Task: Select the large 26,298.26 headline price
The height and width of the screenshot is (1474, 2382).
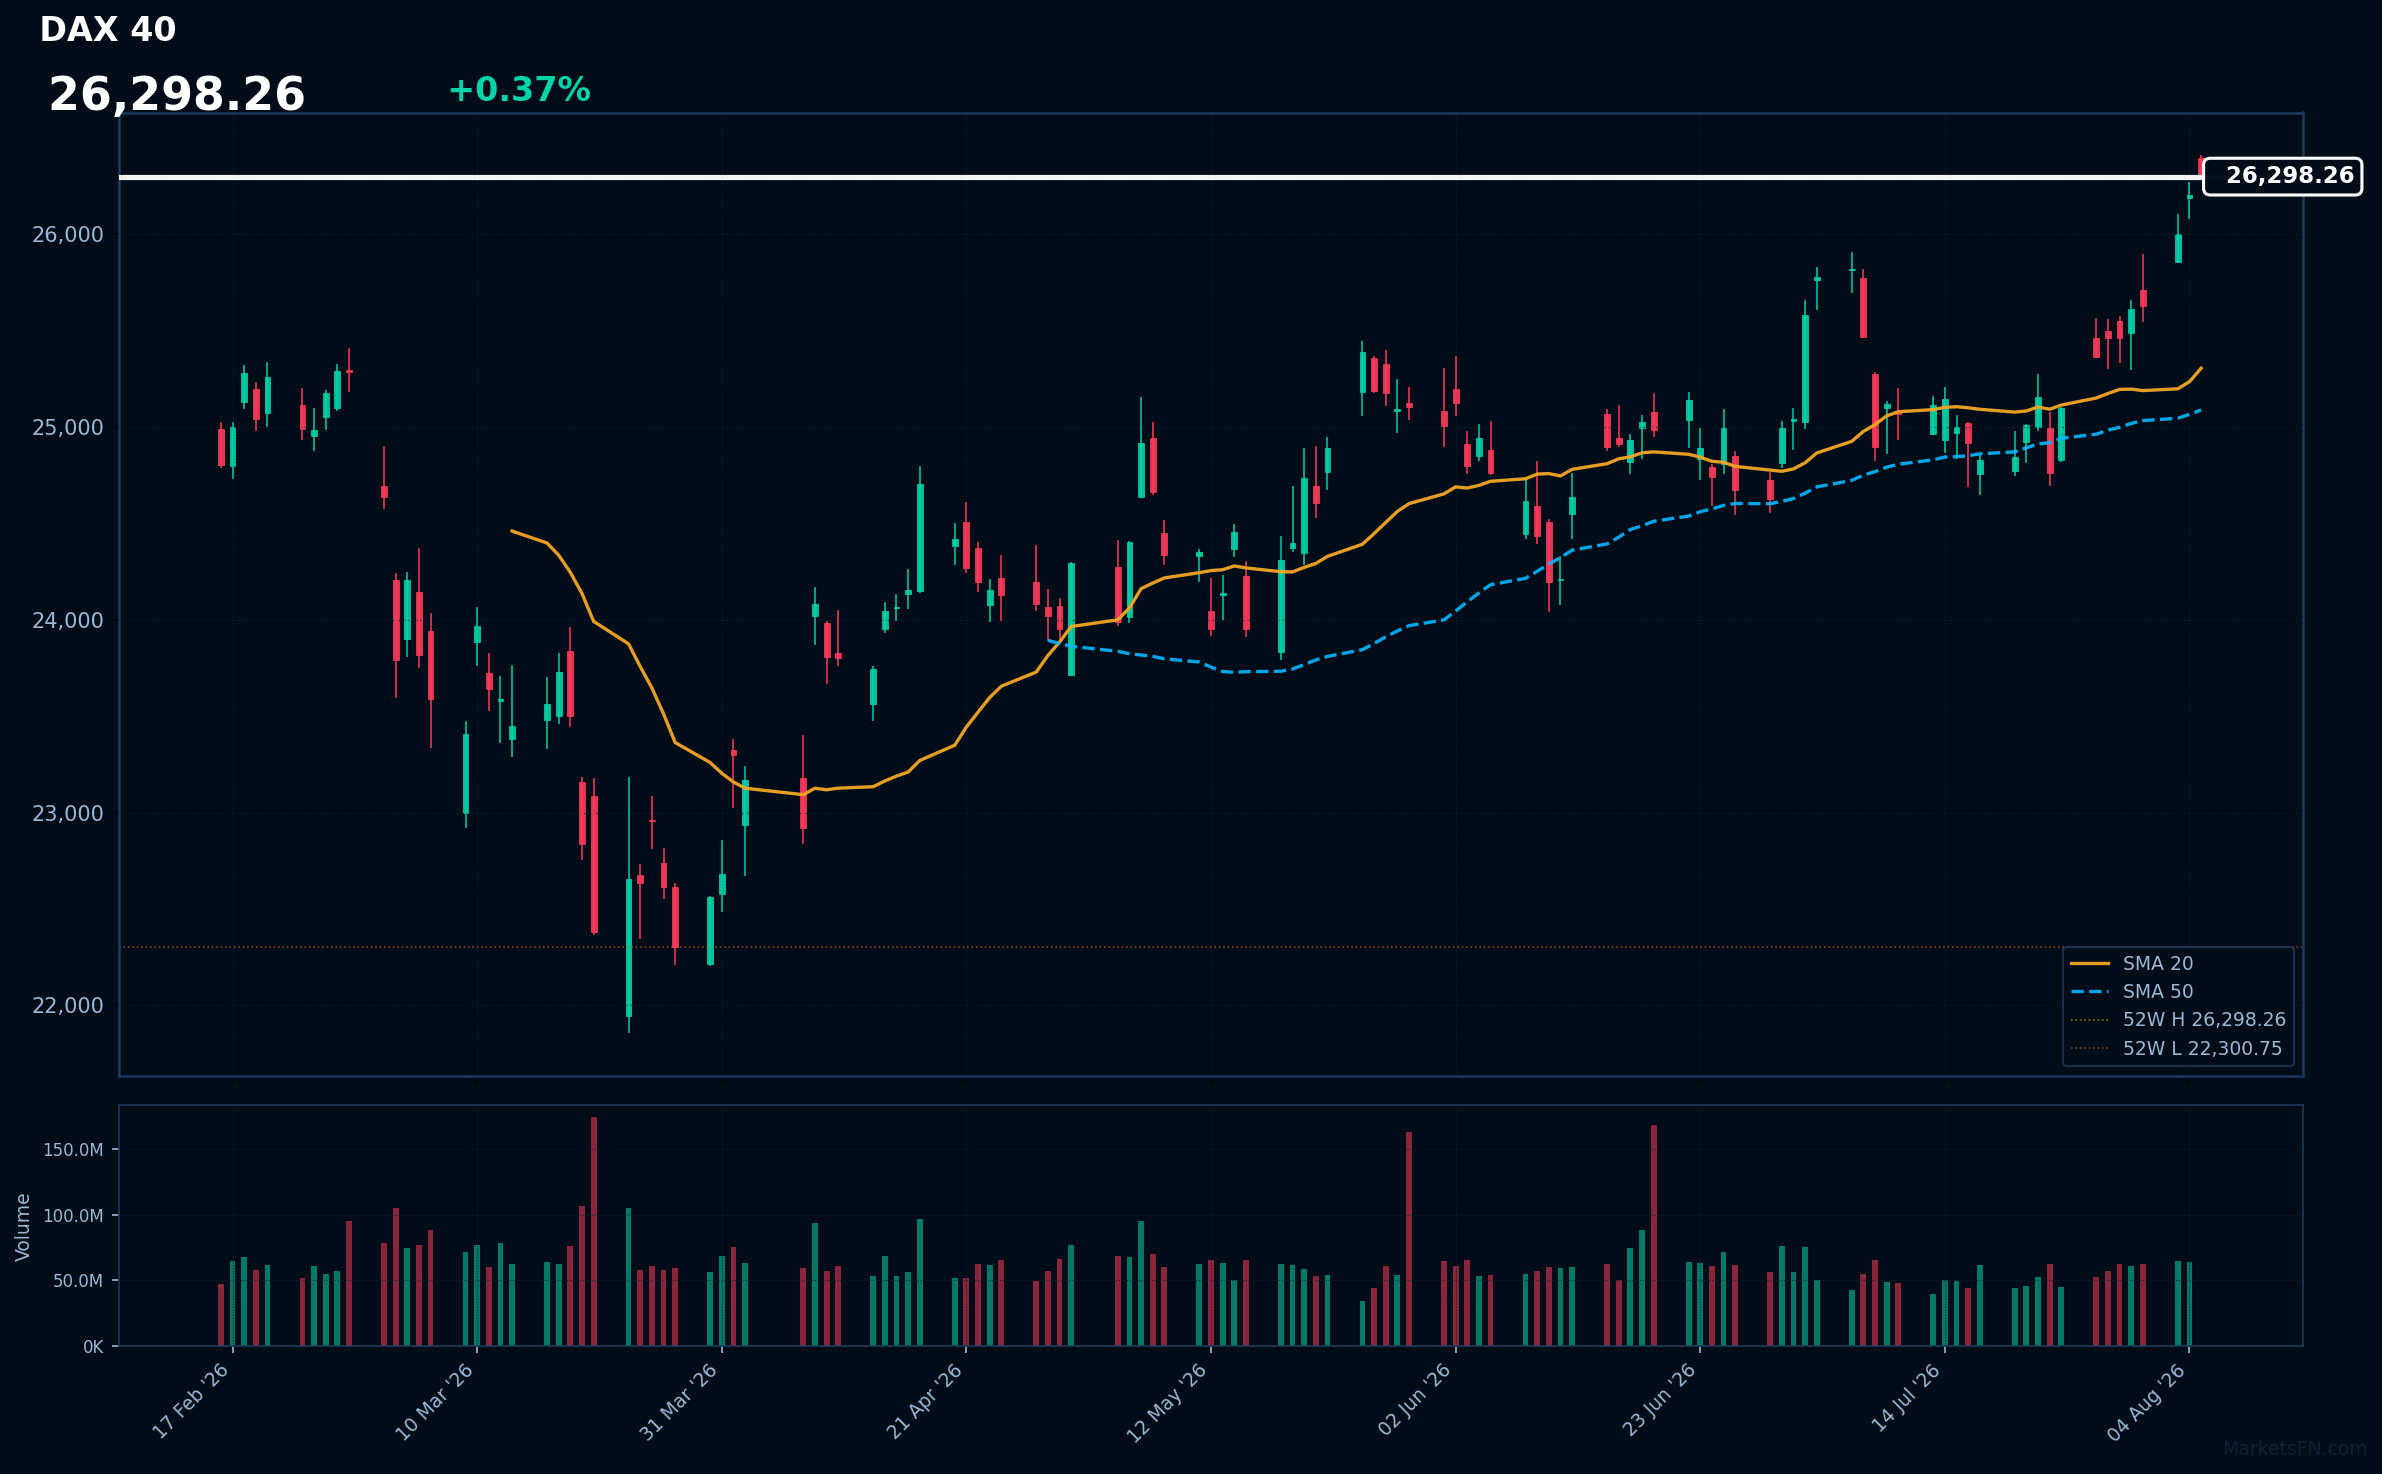Action: click(177, 95)
